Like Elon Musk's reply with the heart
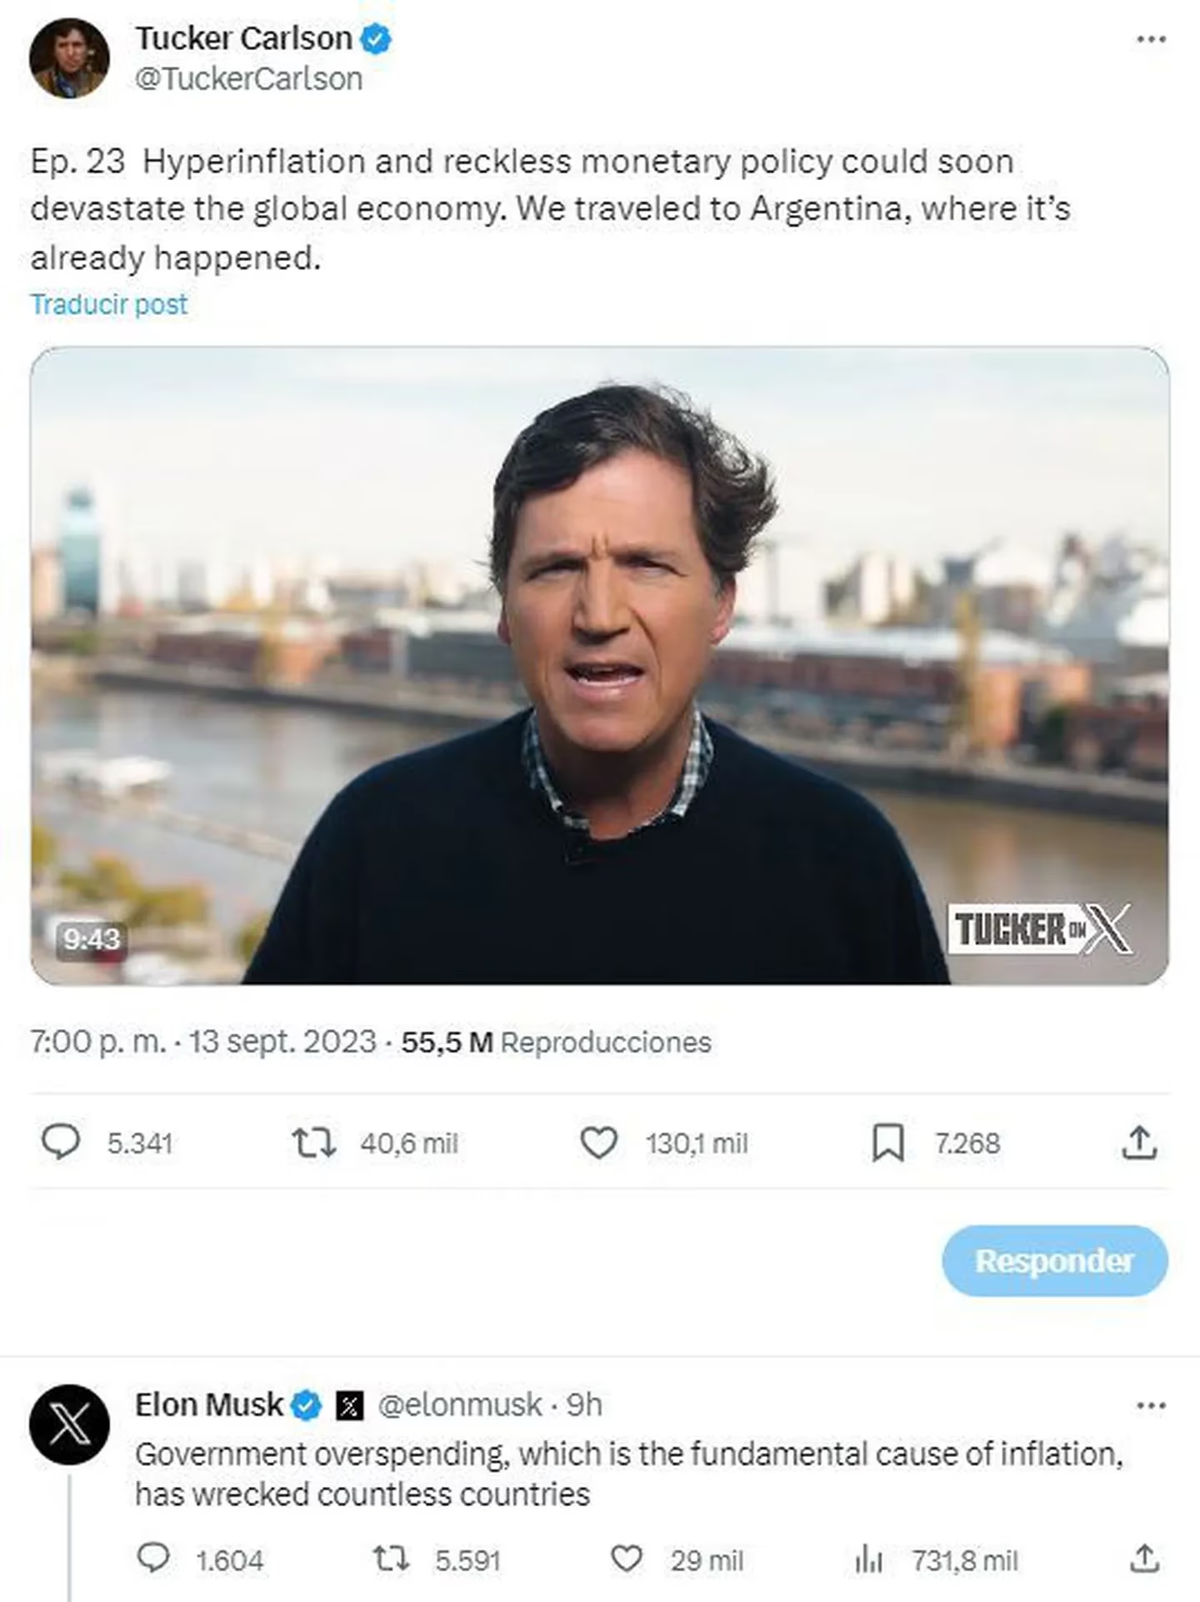 click(626, 1558)
